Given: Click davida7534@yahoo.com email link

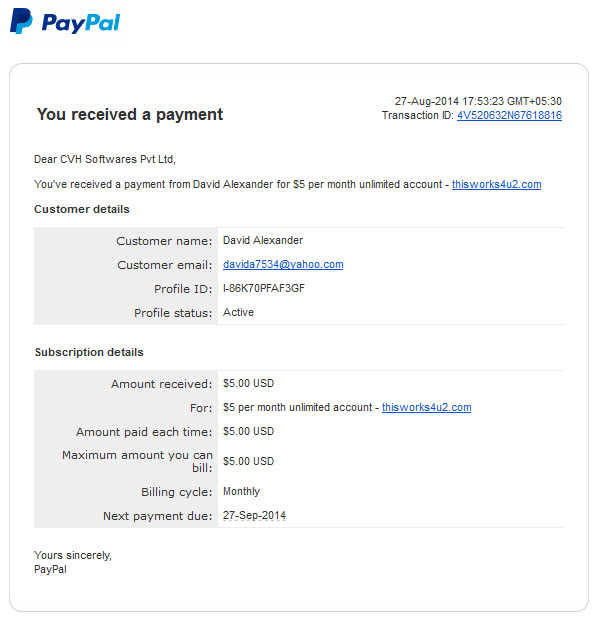Looking at the screenshot, I should click(283, 264).
